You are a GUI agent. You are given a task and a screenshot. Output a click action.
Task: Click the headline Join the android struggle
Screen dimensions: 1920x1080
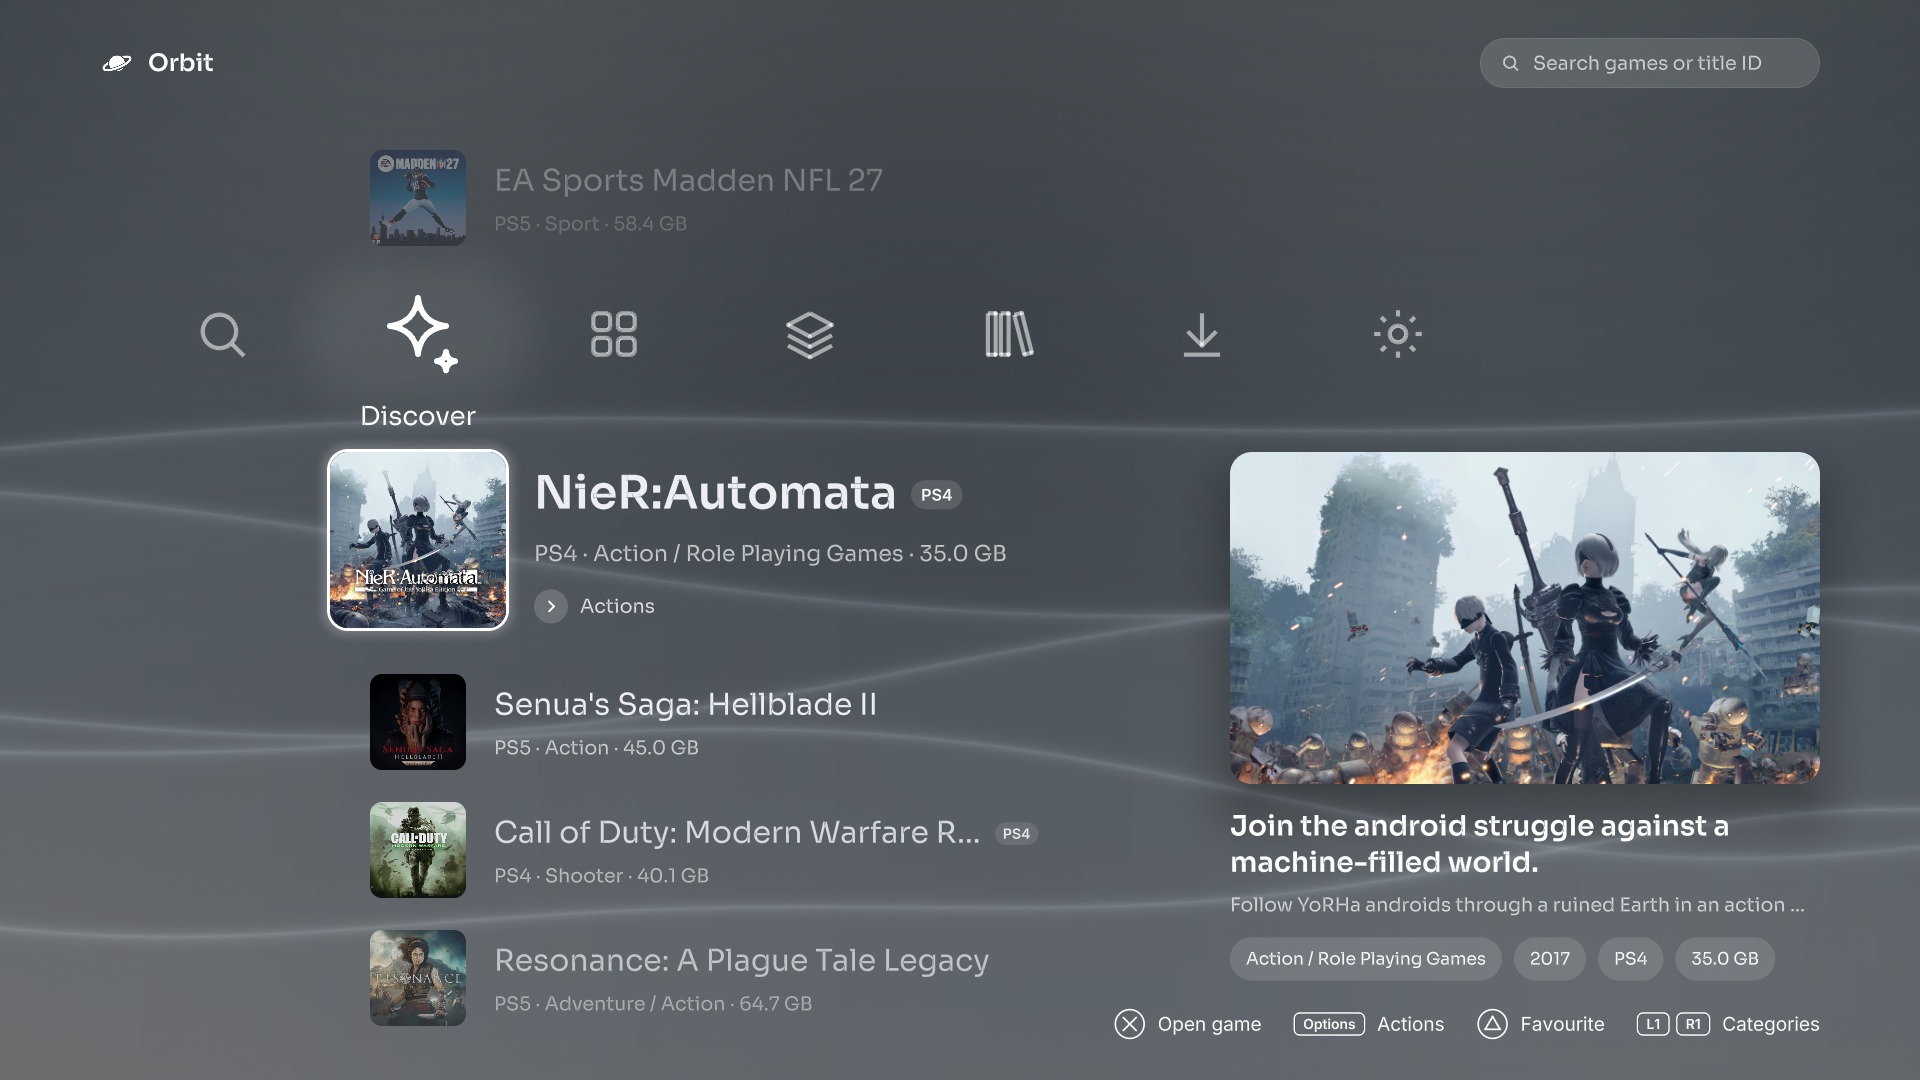(x=1479, y=844)
